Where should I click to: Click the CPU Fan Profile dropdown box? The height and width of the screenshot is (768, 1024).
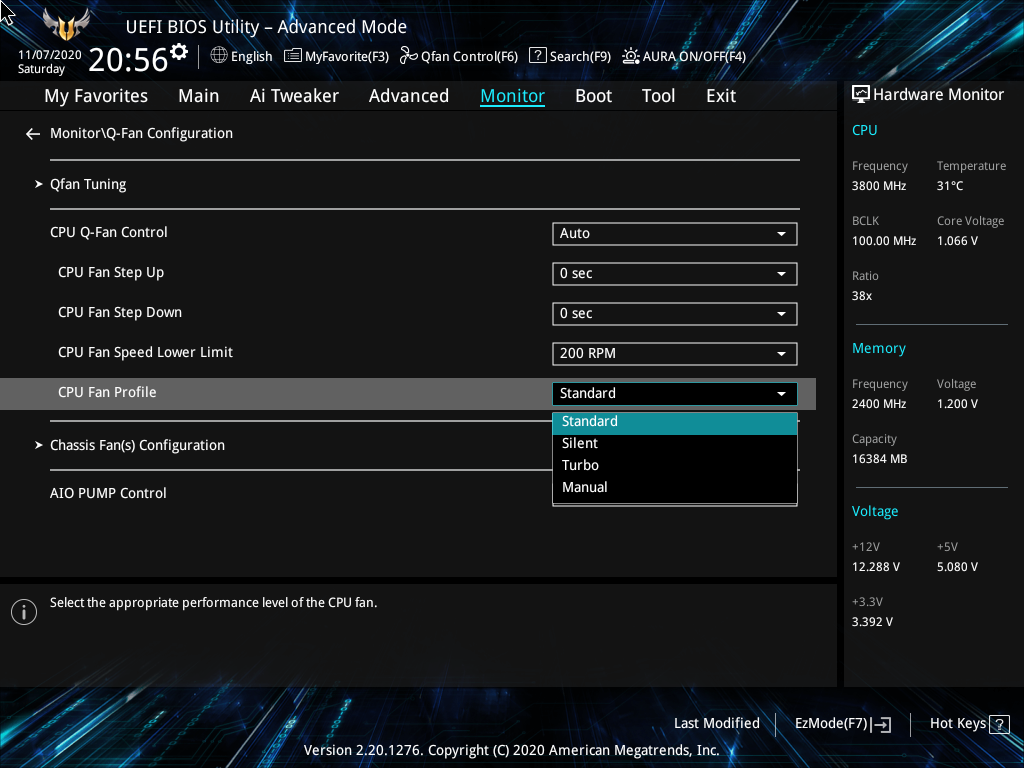(675, 393)
